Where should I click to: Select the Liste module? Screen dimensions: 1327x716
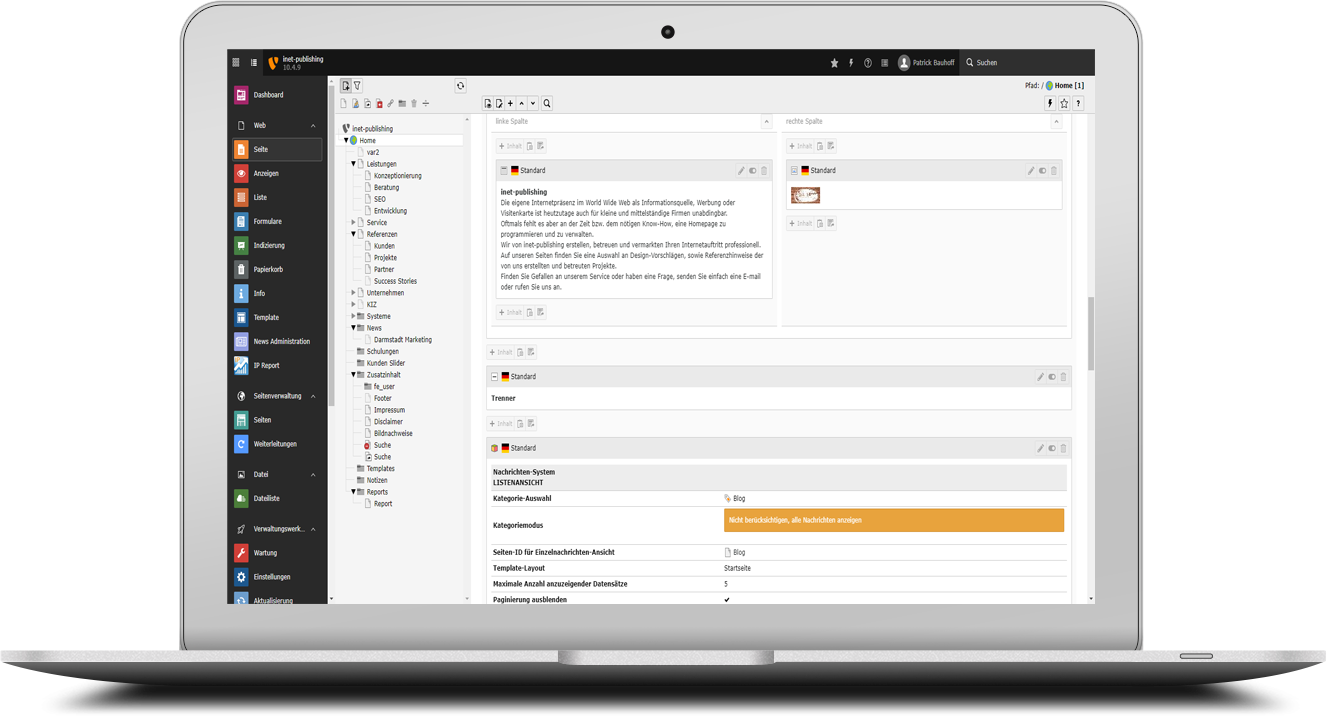(260, 198)
